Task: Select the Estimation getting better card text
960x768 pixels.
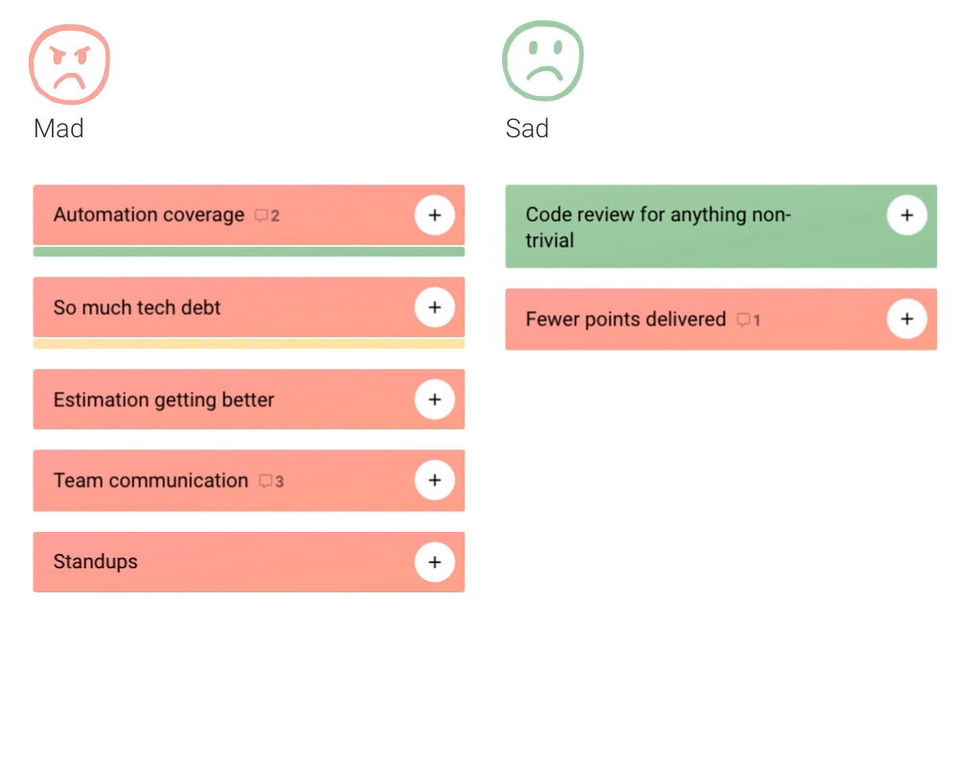Action: pos(164,400)
